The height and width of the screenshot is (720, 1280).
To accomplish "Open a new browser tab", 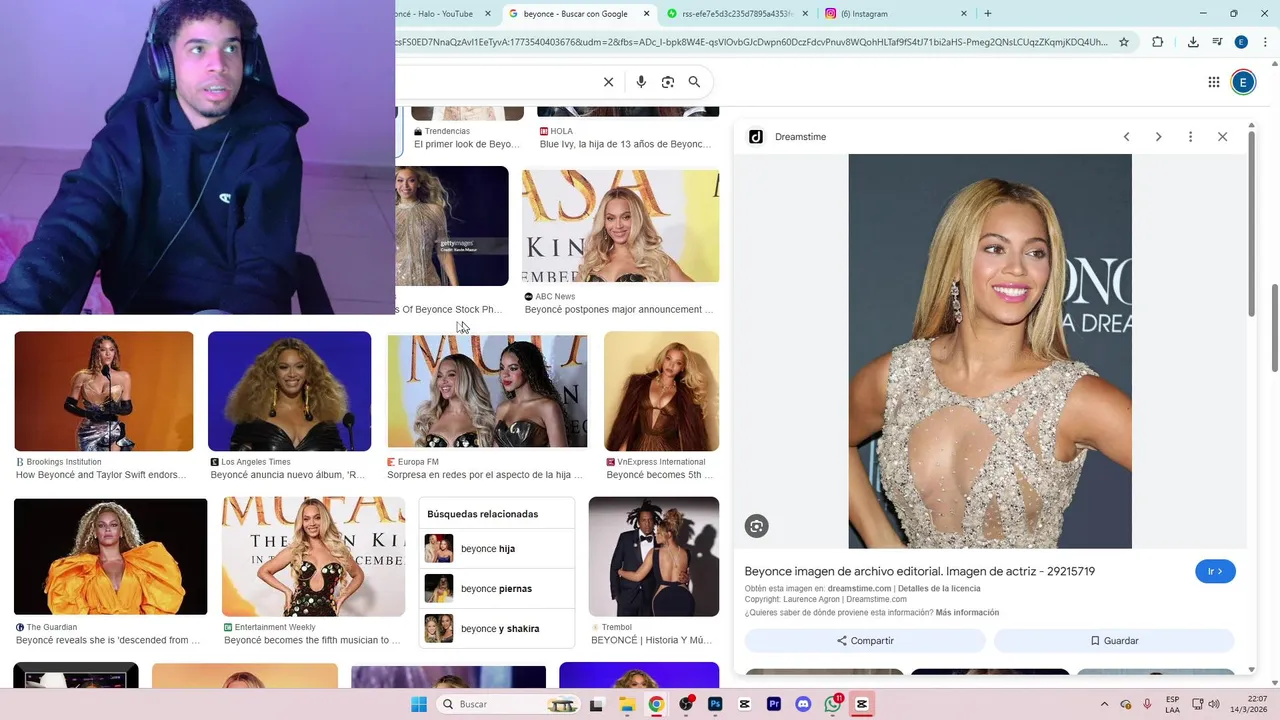I will tap(988, 14).
